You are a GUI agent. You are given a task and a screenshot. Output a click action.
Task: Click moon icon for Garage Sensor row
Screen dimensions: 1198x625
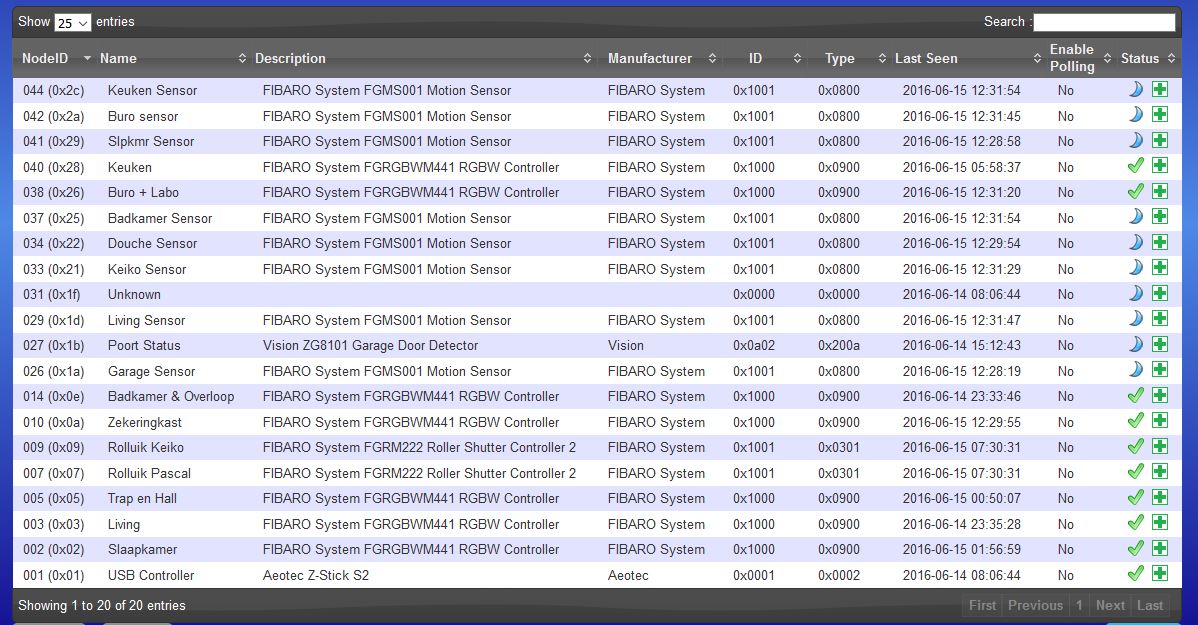(1136, 370)
